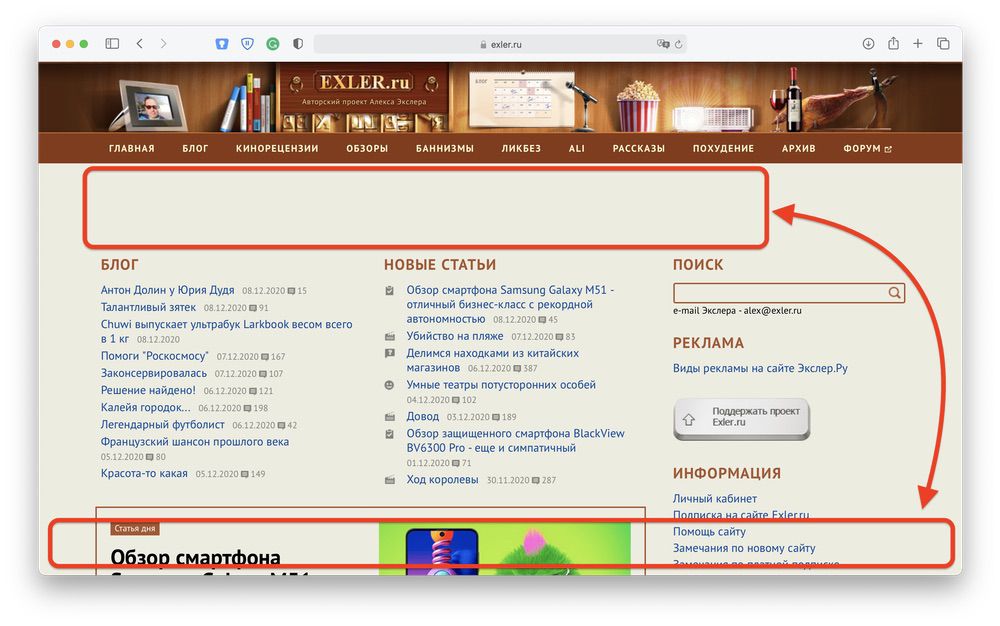Open the ALI menu item
The height and width of the screenshot is (626, 1000).
(x=577, y=149)
